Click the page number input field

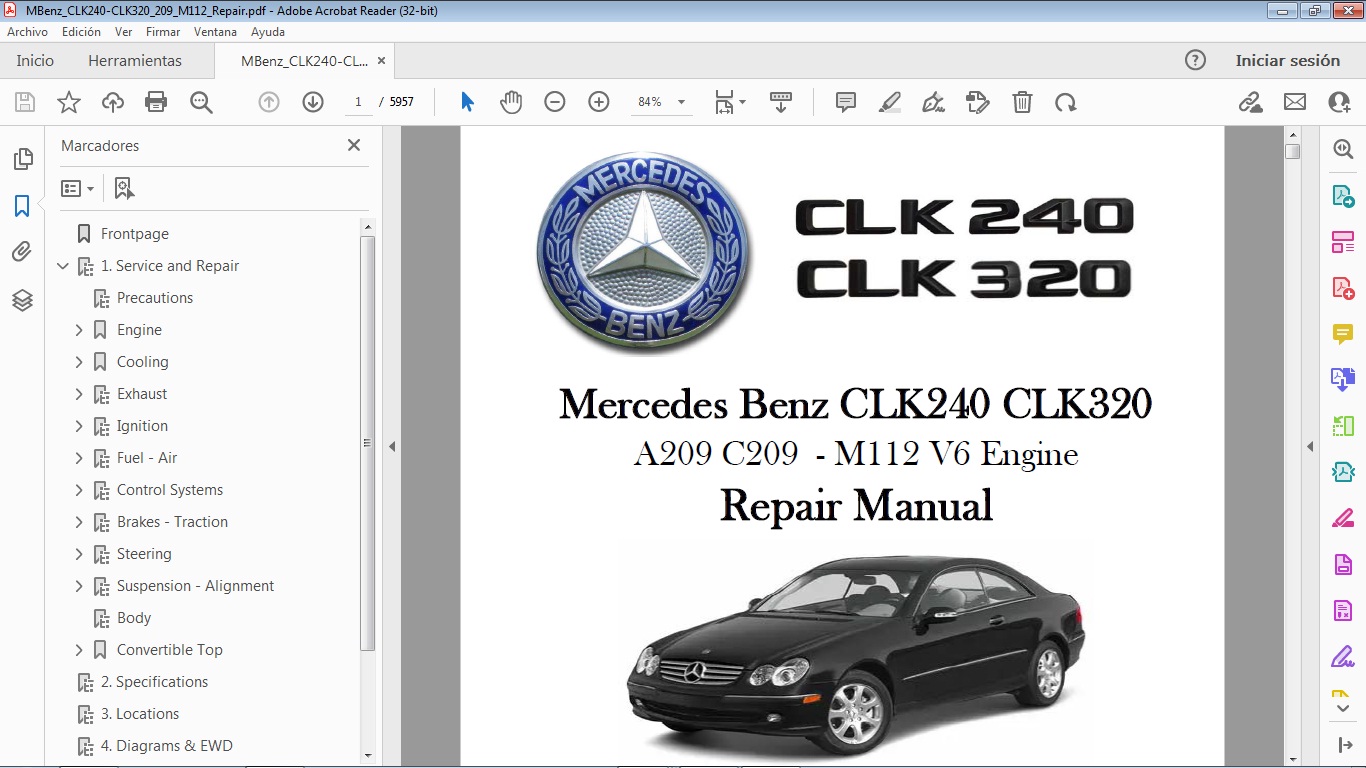(x=358, y=101)
